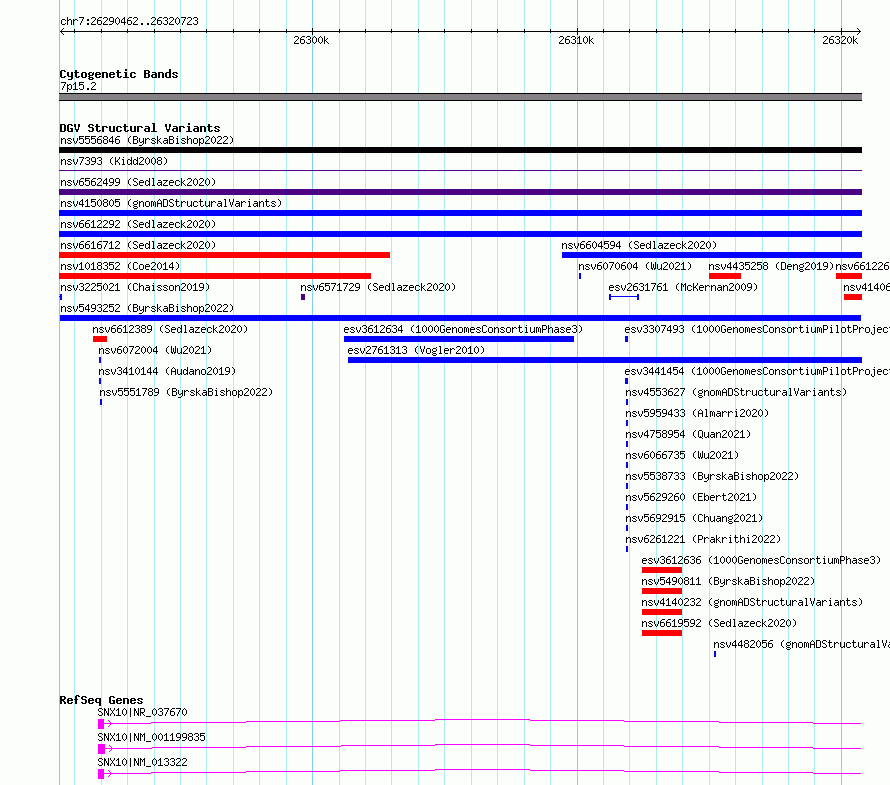Select the purple nsv6562499 variant bar

(x=460, y=192)
